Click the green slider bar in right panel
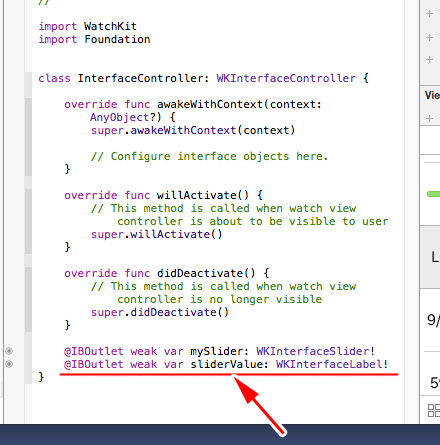The image size is (440, 445). (433, 194)
